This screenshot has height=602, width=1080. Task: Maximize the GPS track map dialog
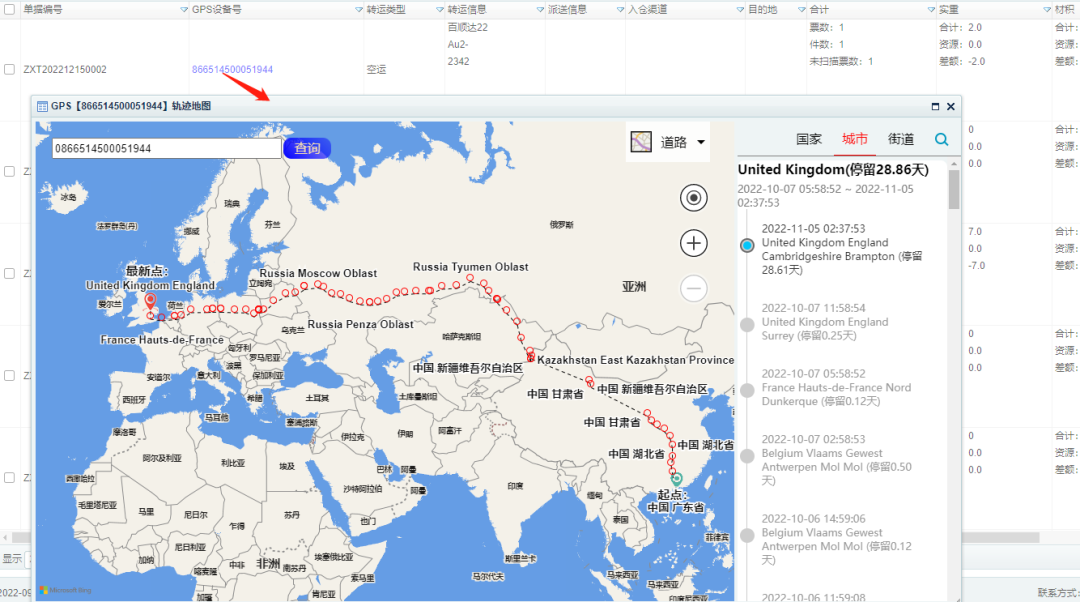[935, 106]
